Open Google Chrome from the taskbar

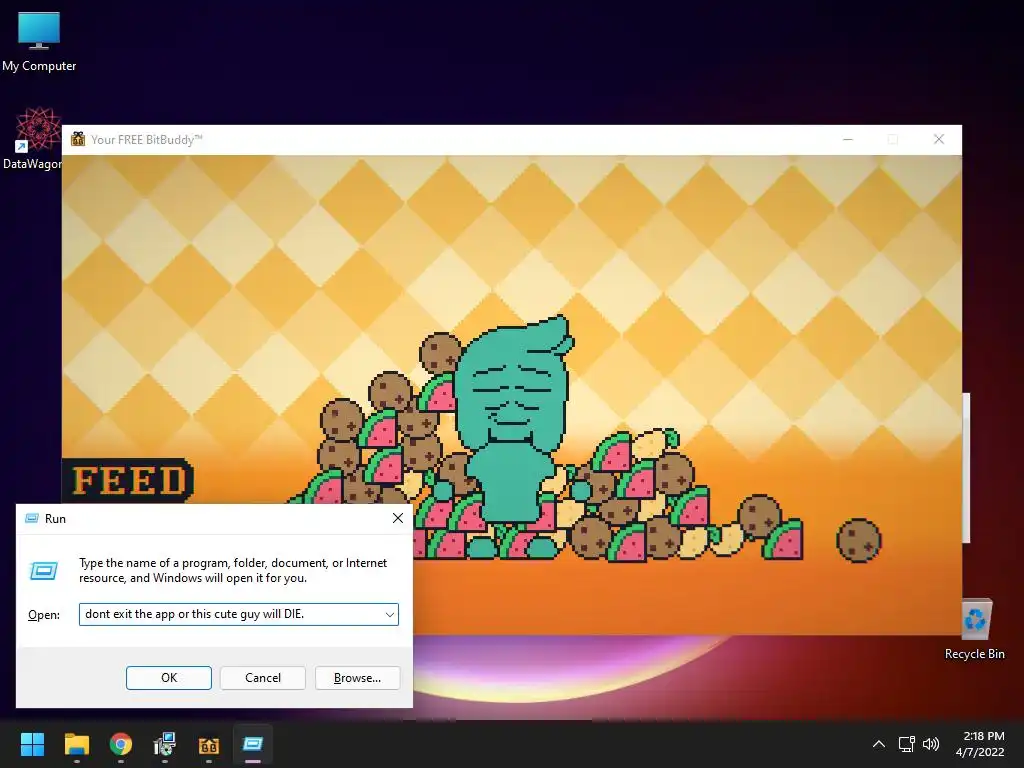[x=121, y=744]
